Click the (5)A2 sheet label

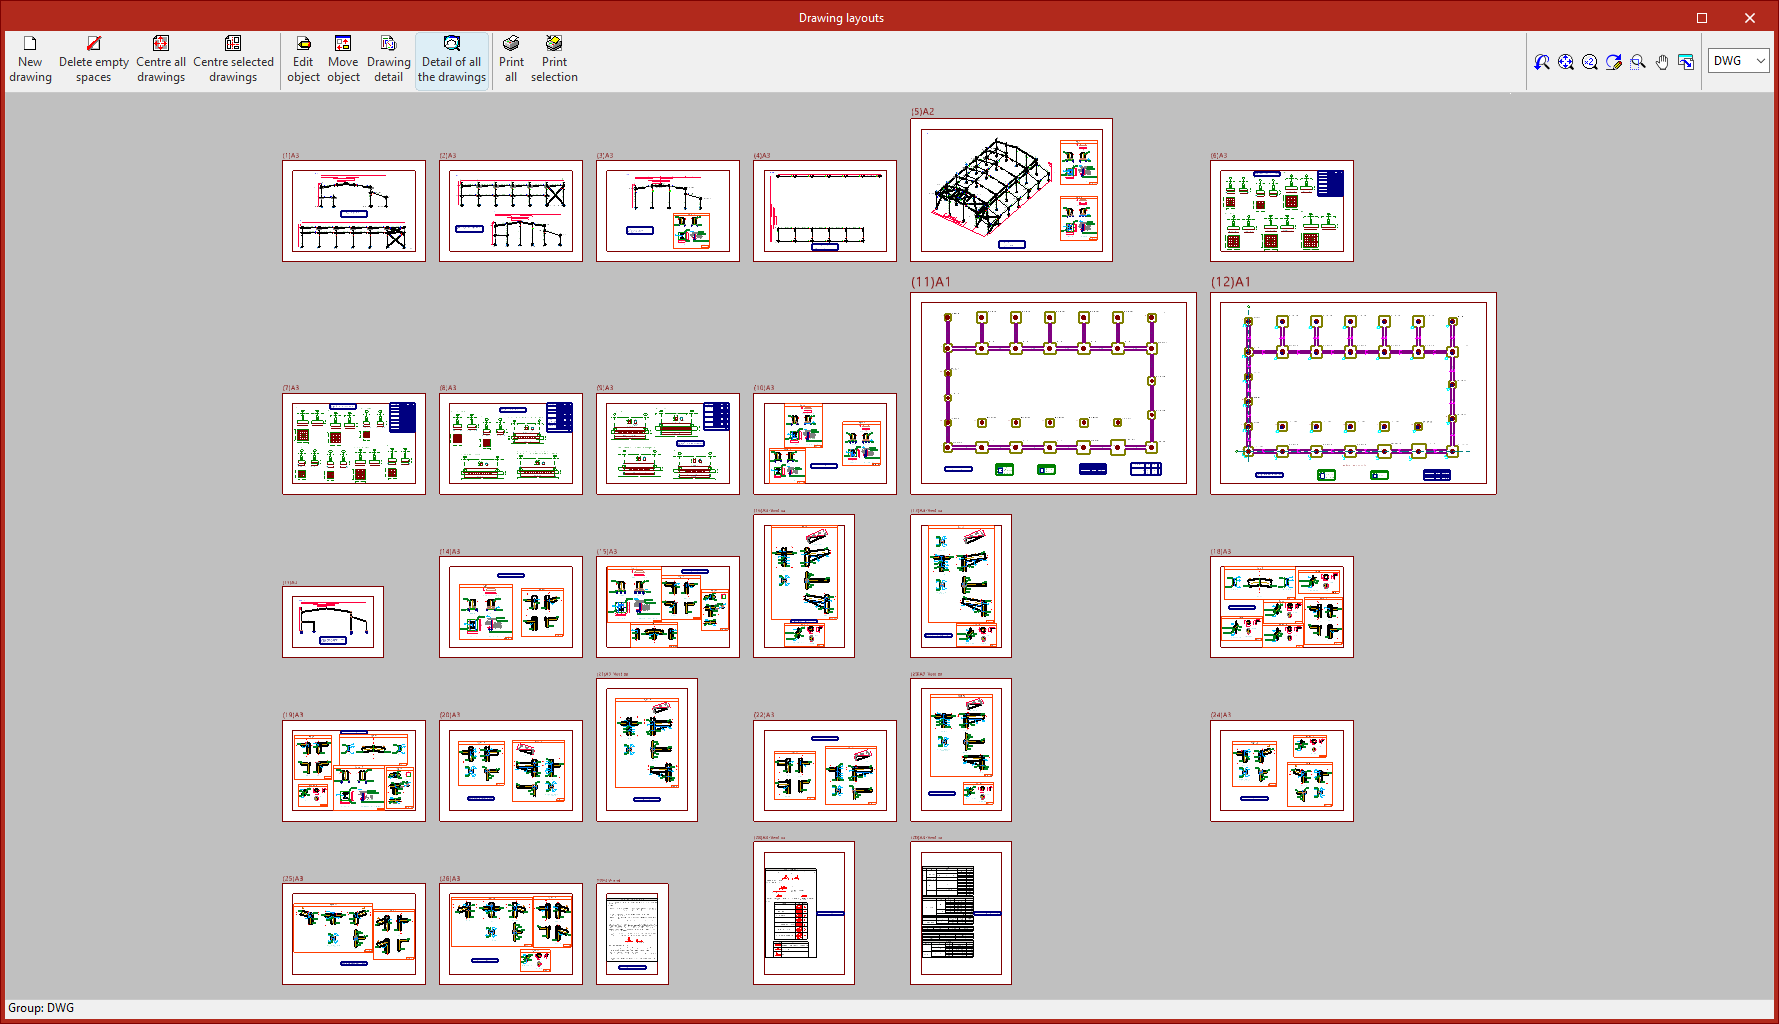(923, 112)
